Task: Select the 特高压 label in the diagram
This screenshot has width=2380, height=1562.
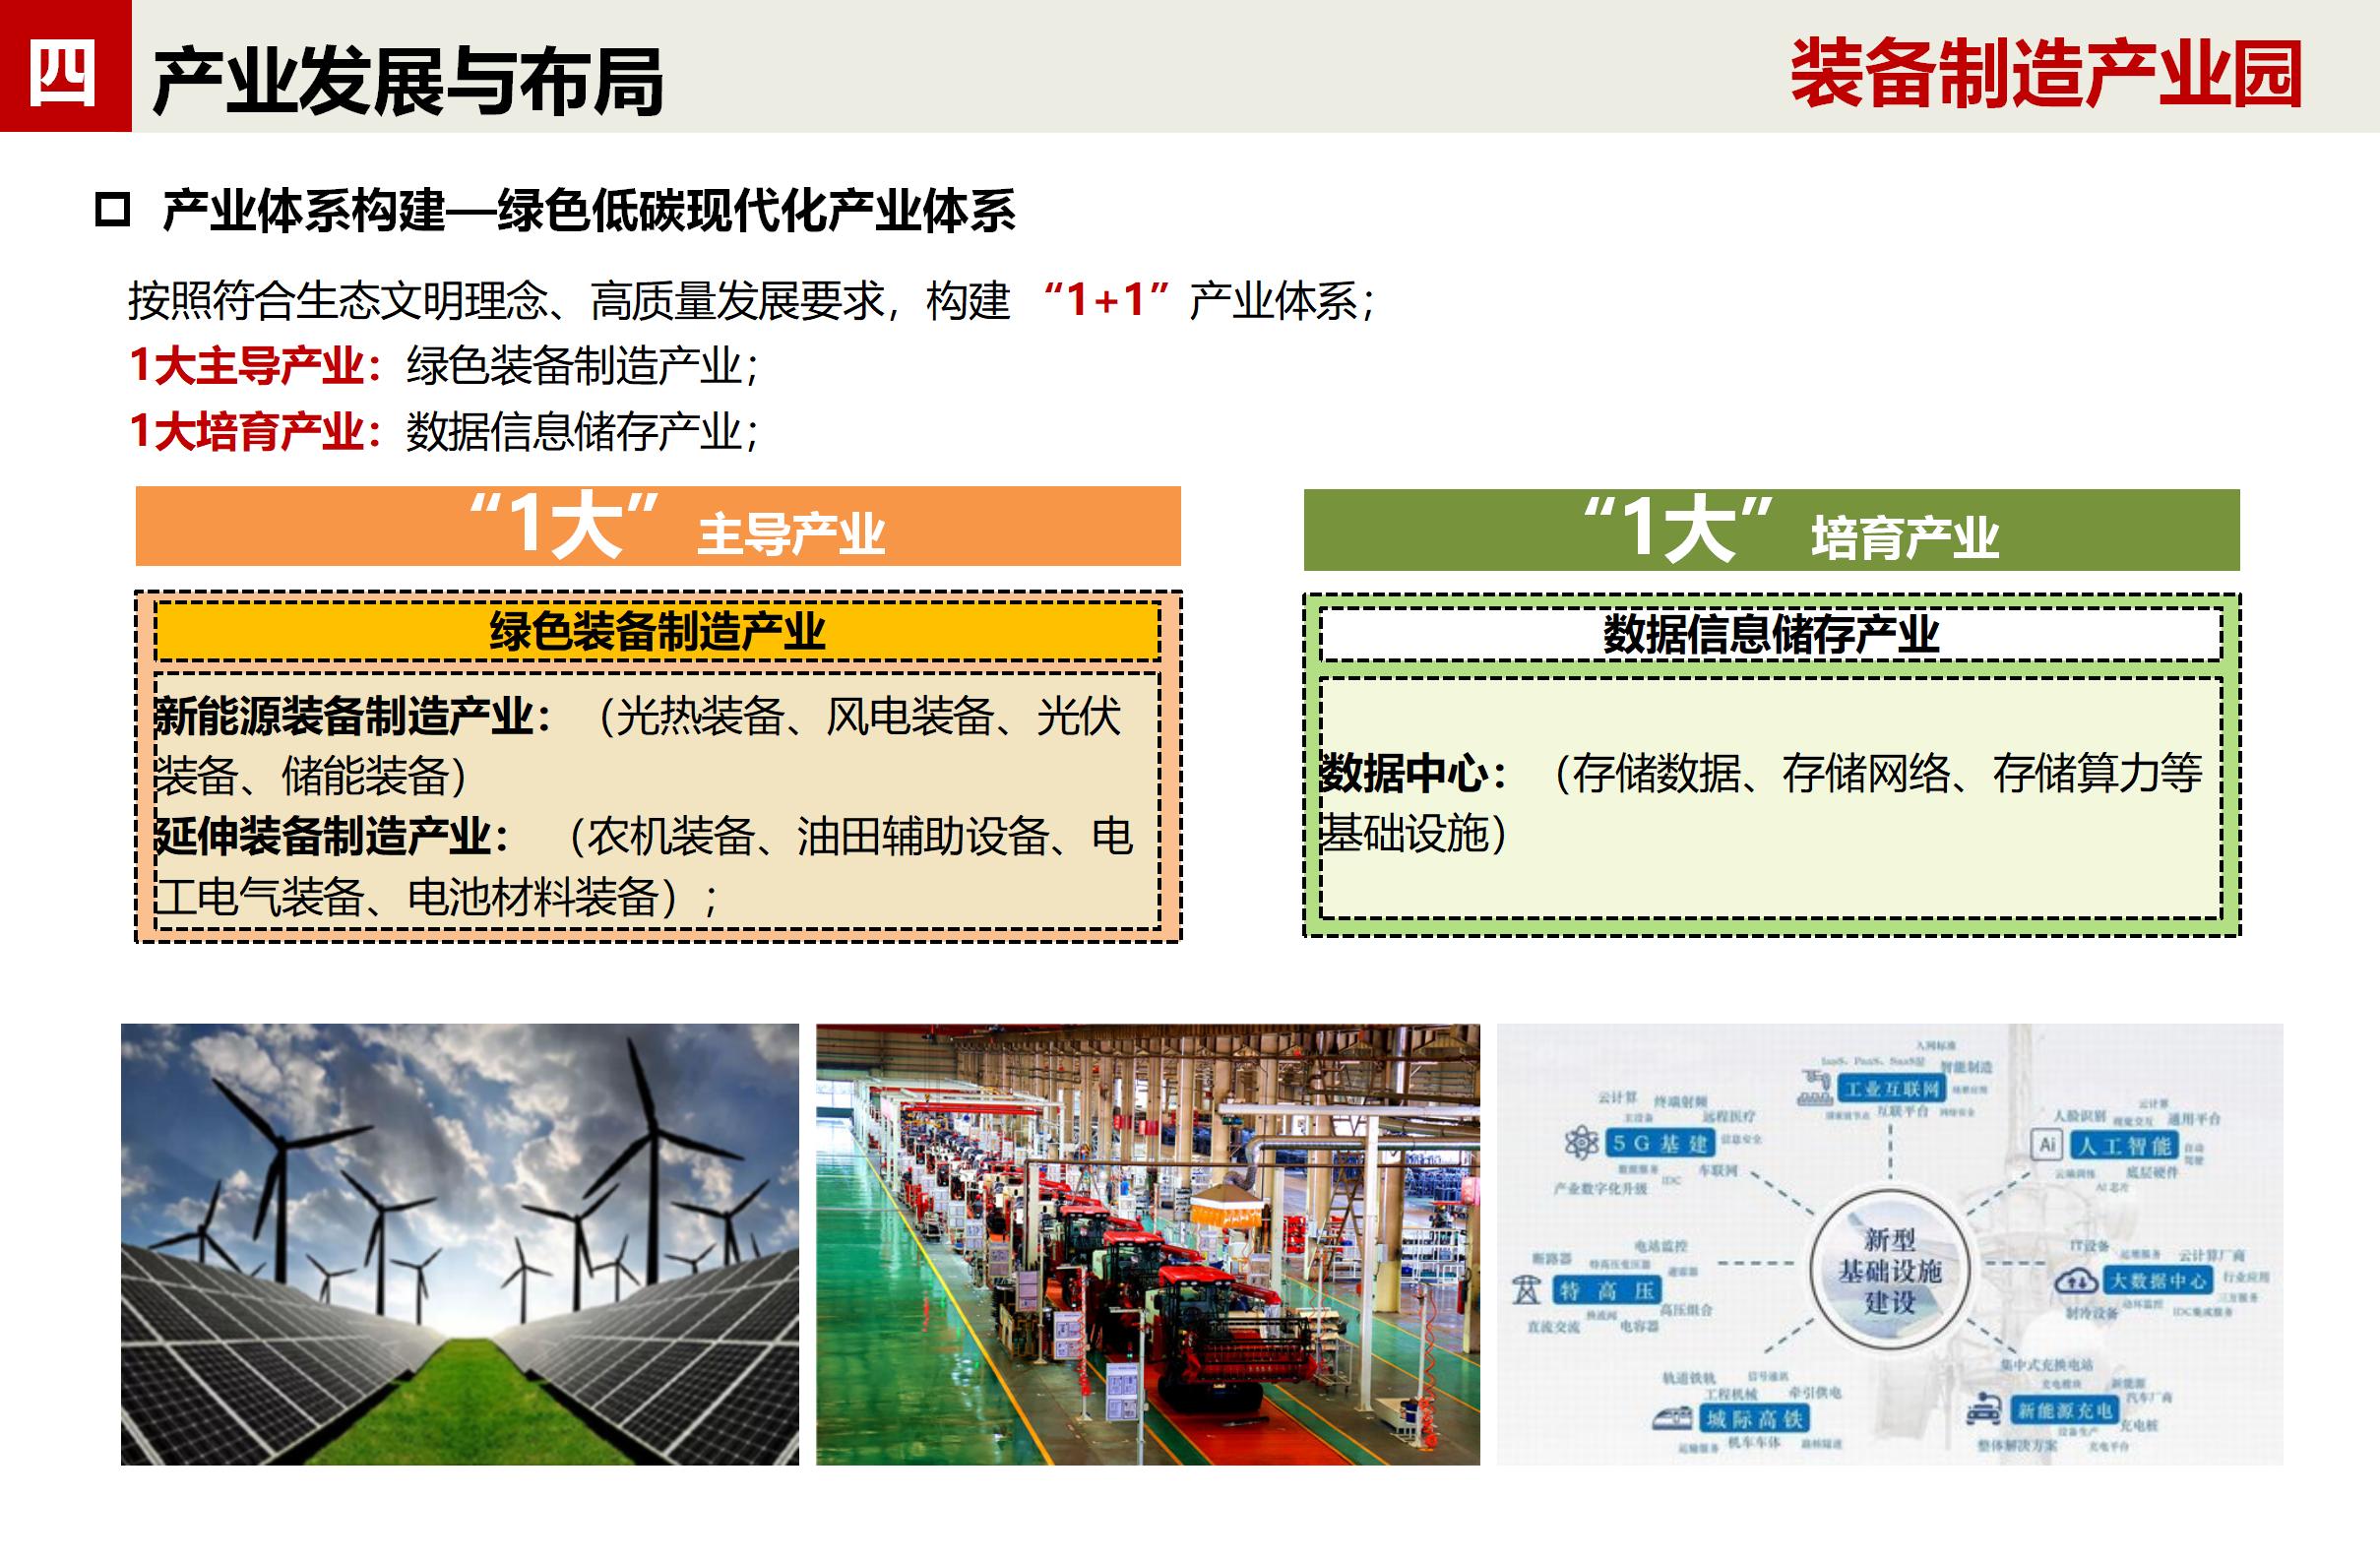Action: tap(1606, 1291)
